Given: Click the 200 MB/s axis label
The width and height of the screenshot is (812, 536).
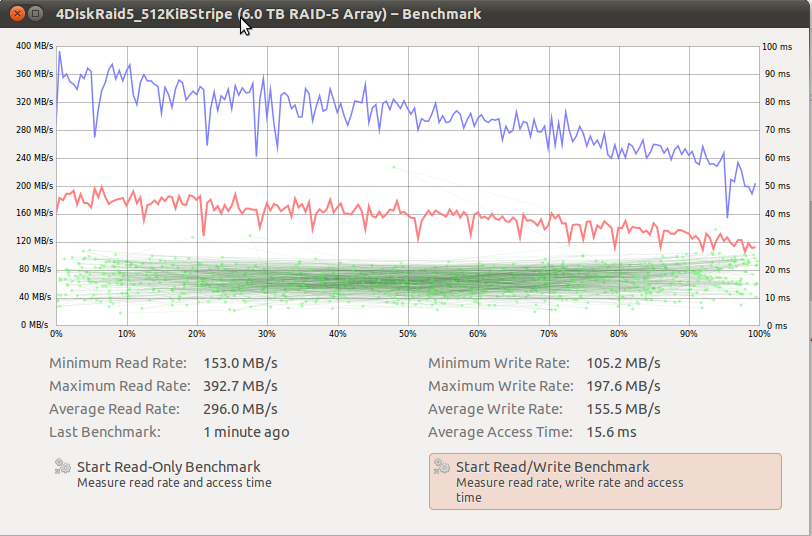Looking at the screenshot, I should [35, 185].
